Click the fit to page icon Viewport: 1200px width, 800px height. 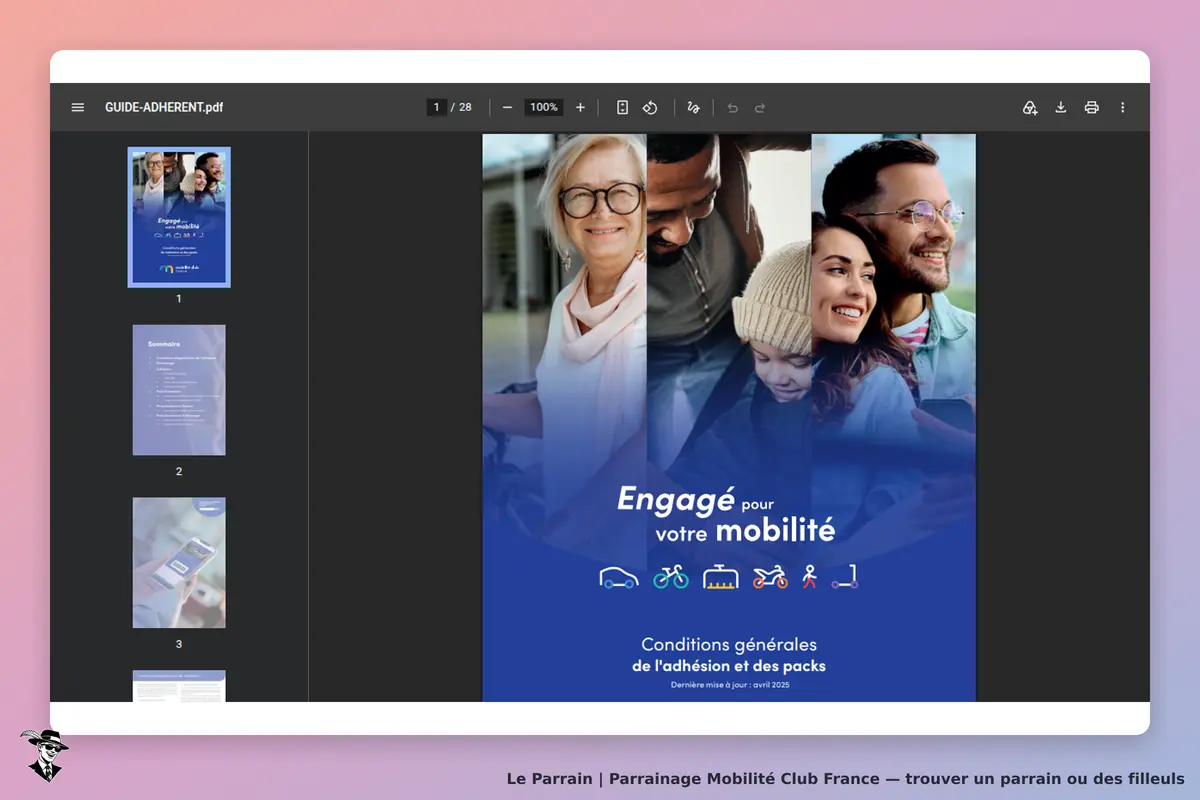tap(622, 107)
